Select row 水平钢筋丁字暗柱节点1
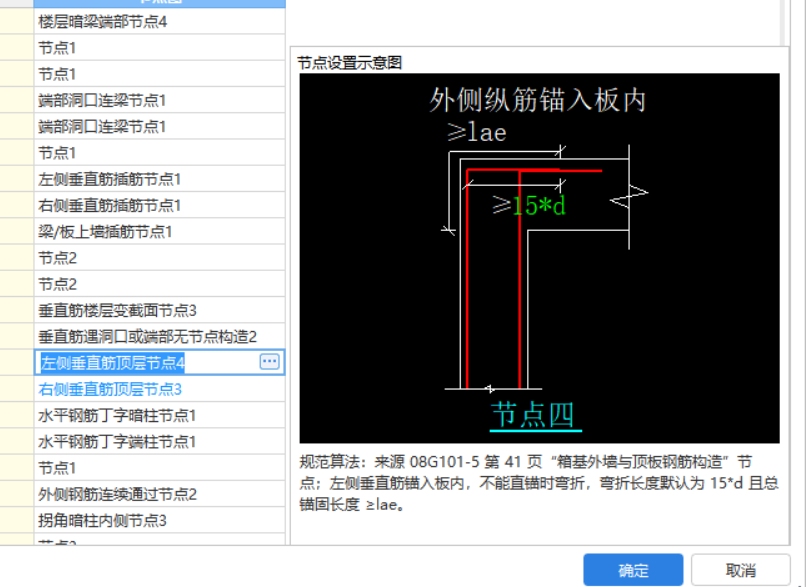The height and width of the screenshot is (587, 806). pyautogui.click(x=159, y=415)
